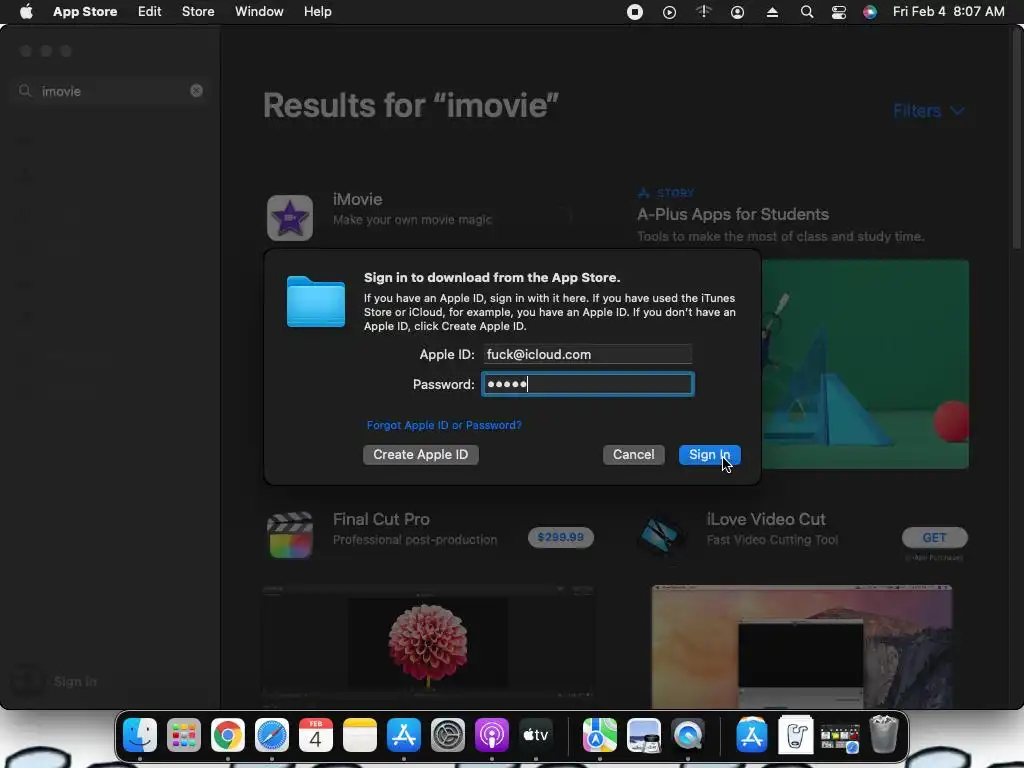The width and height of the screenshot is (1024, 768).
Task: Open the Final Cut Pro app icon
Action: [x=290, y=535]
